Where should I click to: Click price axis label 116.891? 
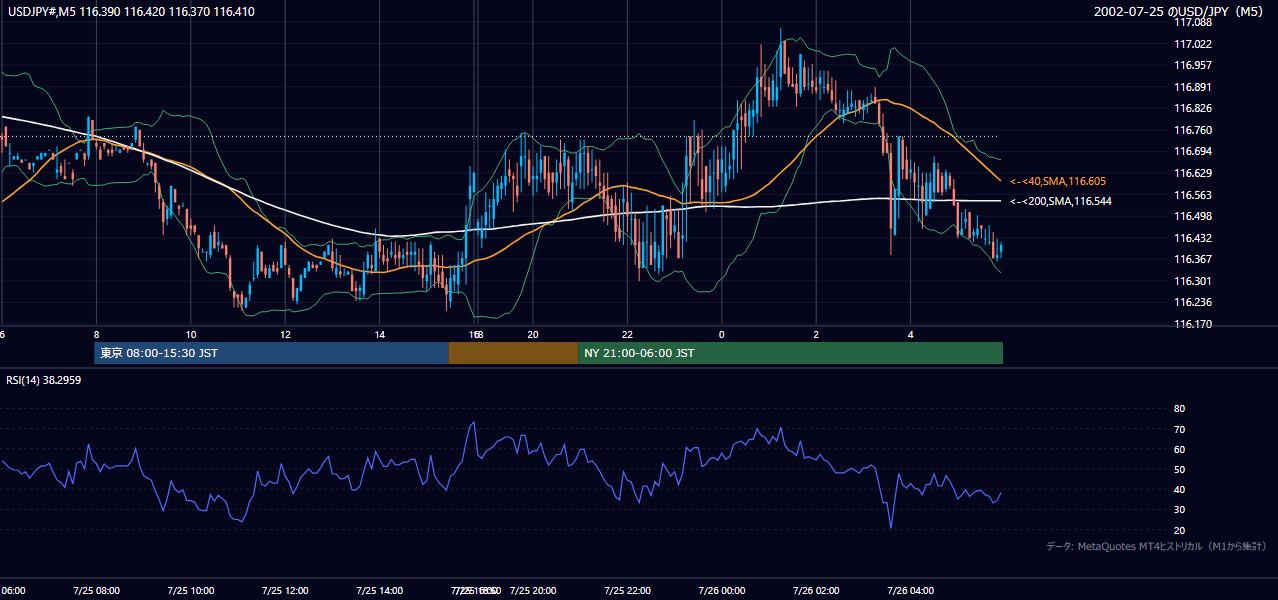tap(1192, 87)
